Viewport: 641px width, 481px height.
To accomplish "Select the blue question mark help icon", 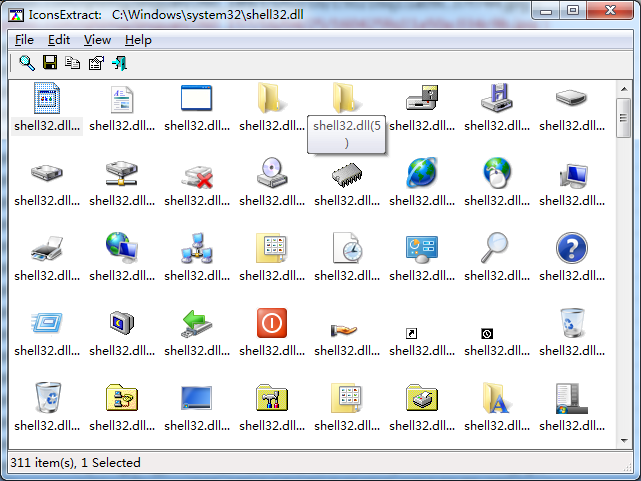I will 572,248.
